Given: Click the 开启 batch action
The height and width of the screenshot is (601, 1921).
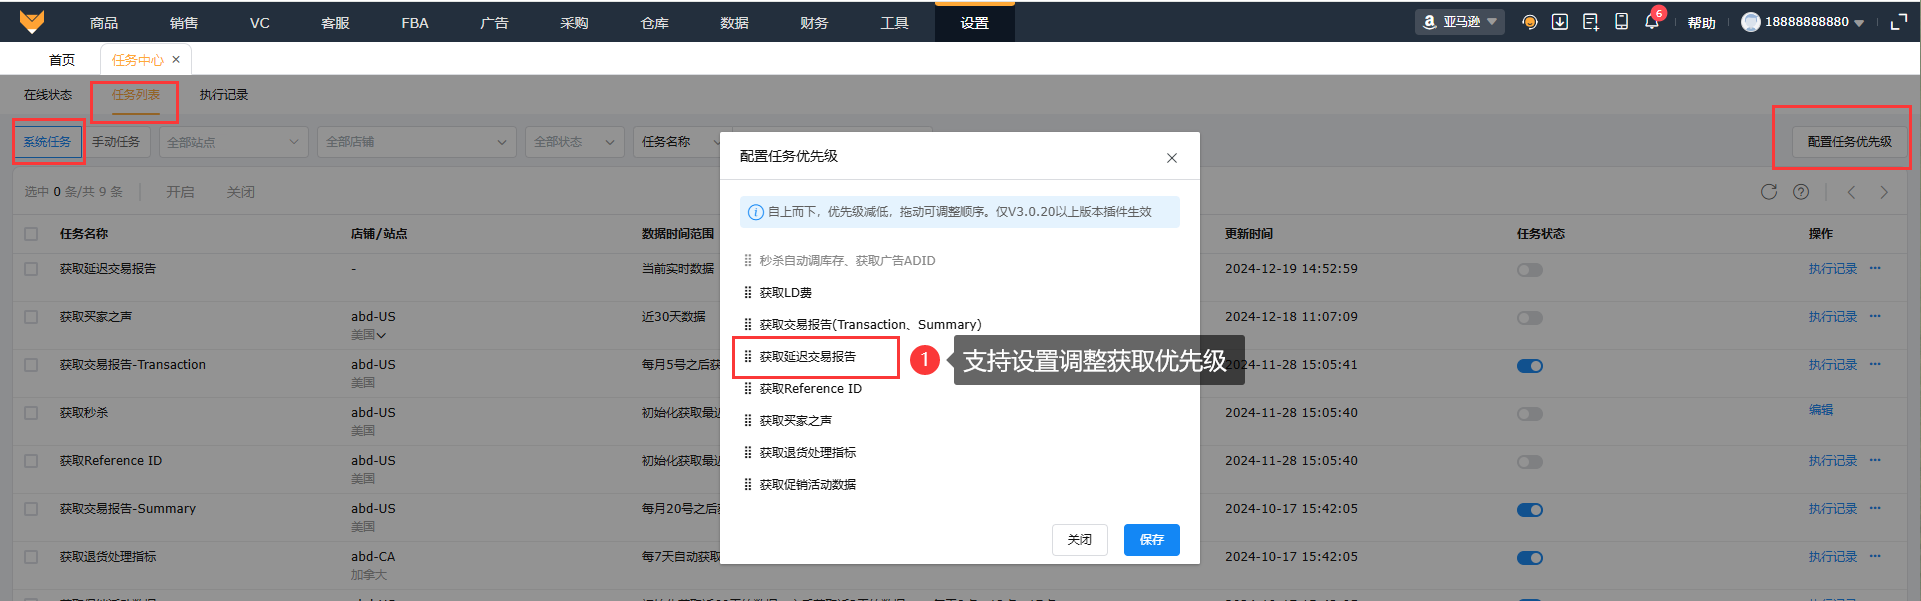Looking at the screenshot, I should pyautogui.click(x=180, y=192).
